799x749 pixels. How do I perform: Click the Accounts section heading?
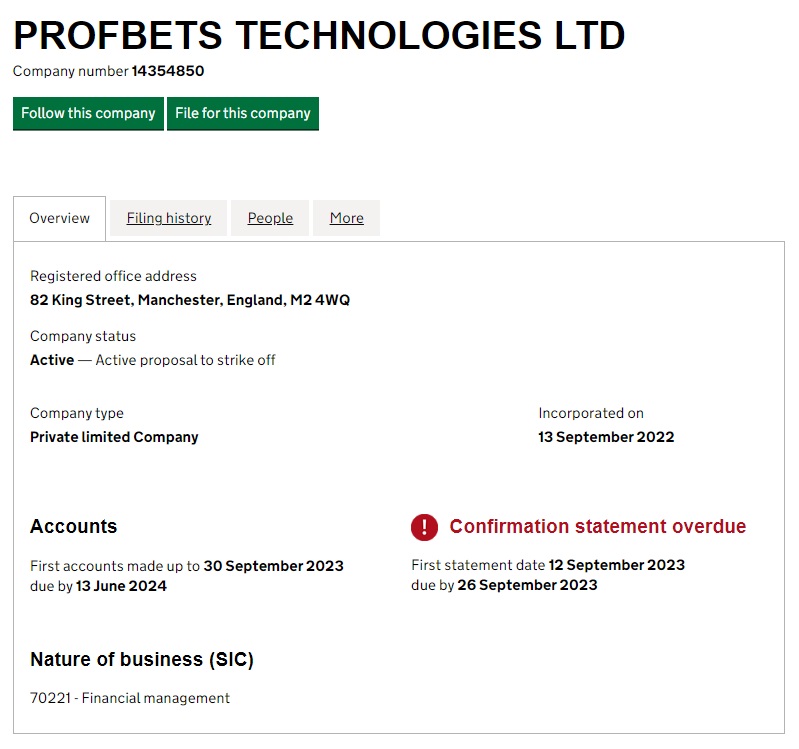[x=73, y=527]
